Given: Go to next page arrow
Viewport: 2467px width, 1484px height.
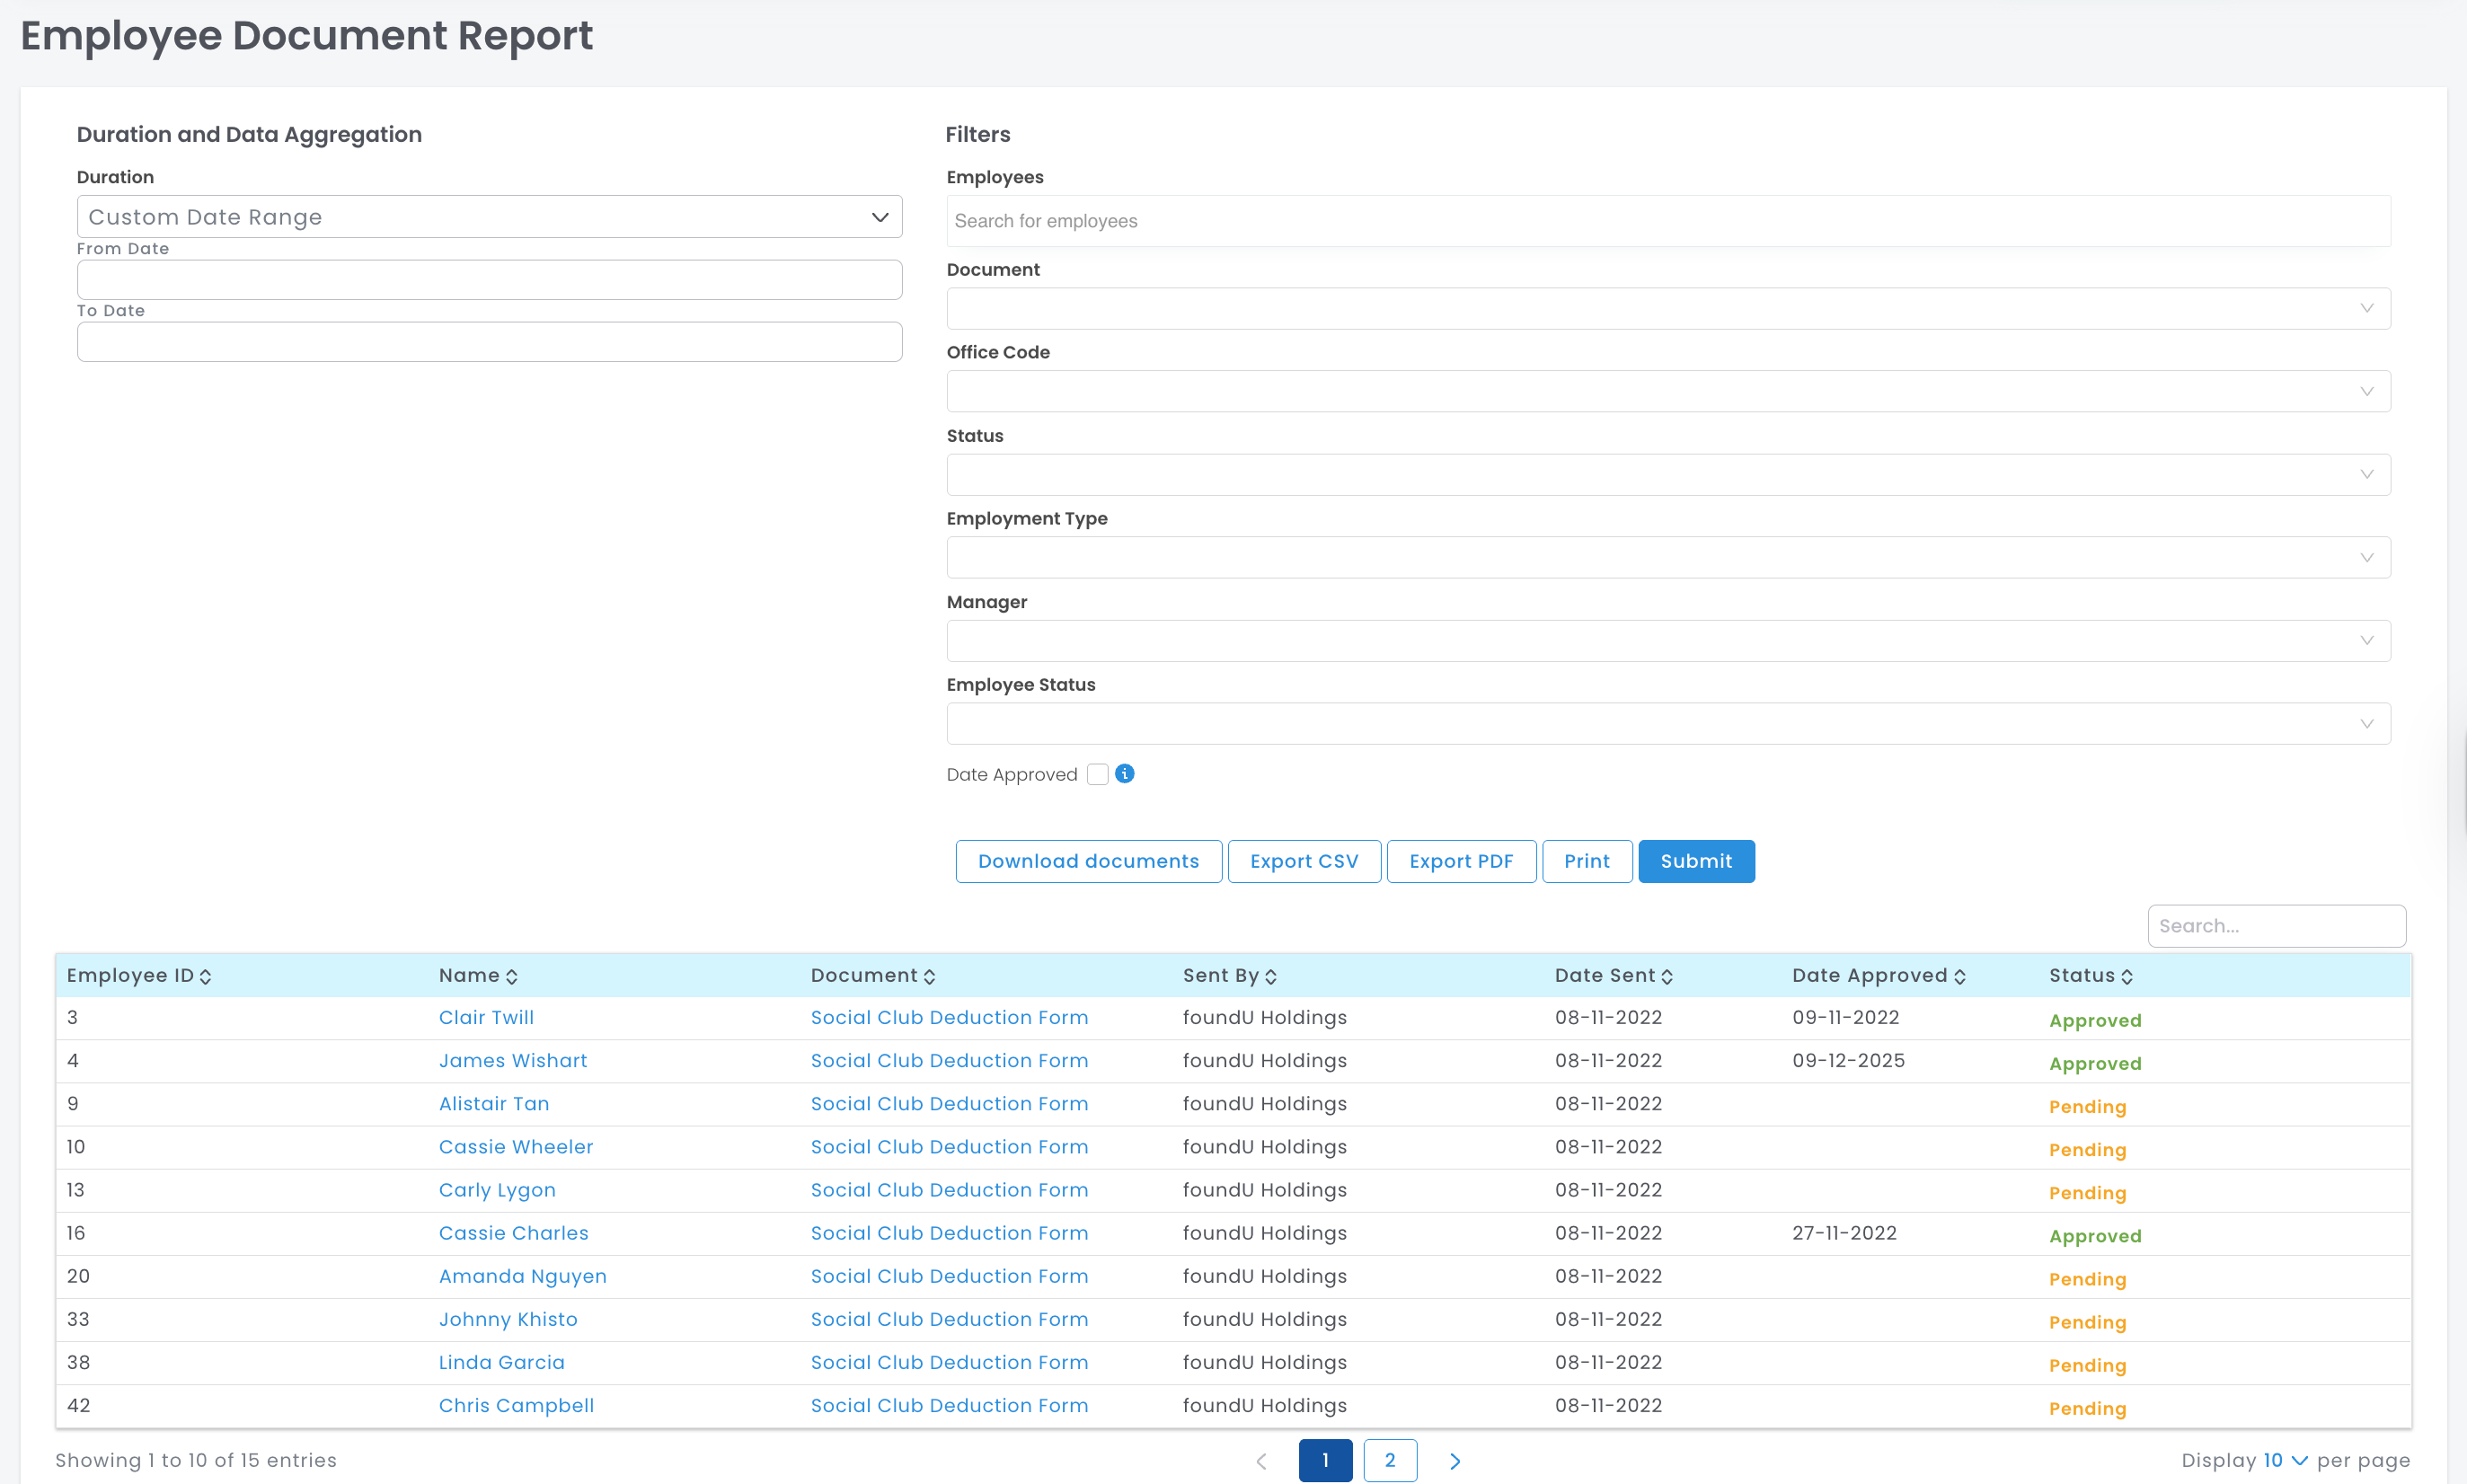Looking at the screenshot, I should (1455, 1461).
